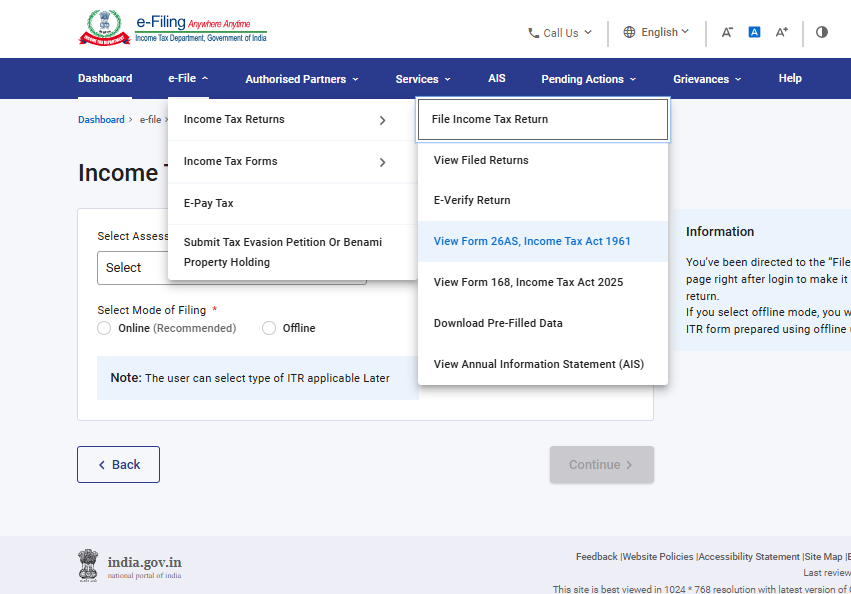This screenshot has height=594, width=851.
Task: Select View Form 168, Income Tax Act 2025
Action: 543,282
